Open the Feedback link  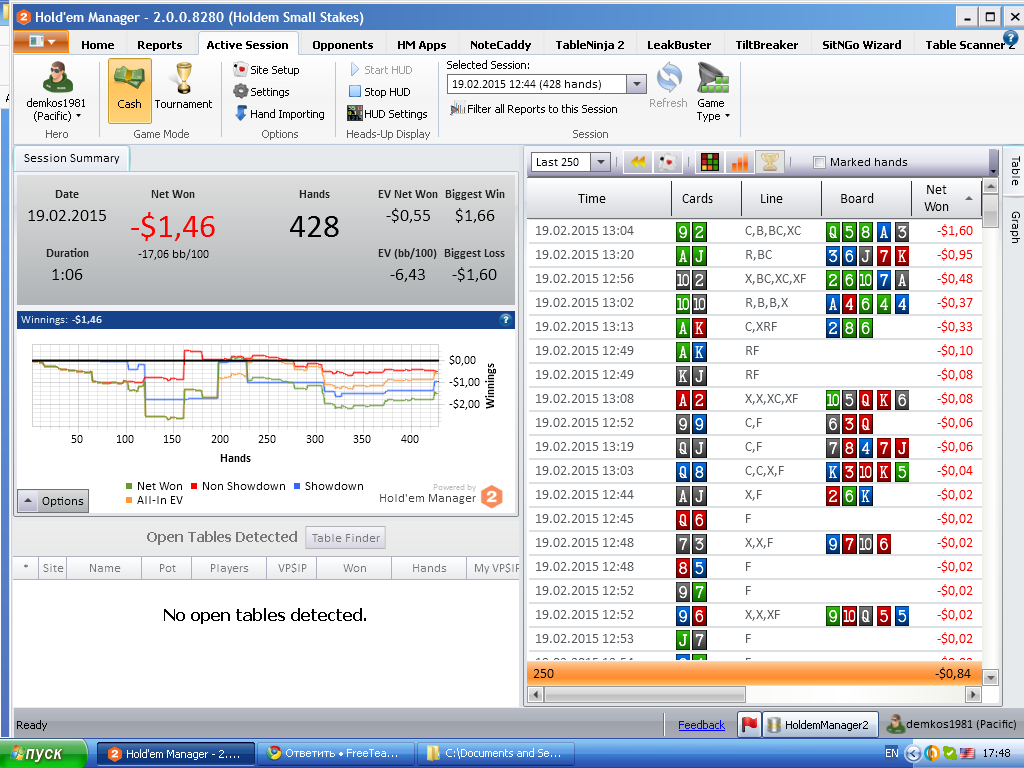701,725
